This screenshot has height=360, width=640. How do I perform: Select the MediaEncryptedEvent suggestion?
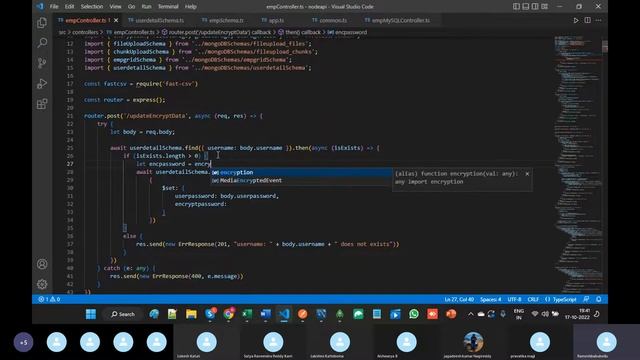(x=301, y=180)
